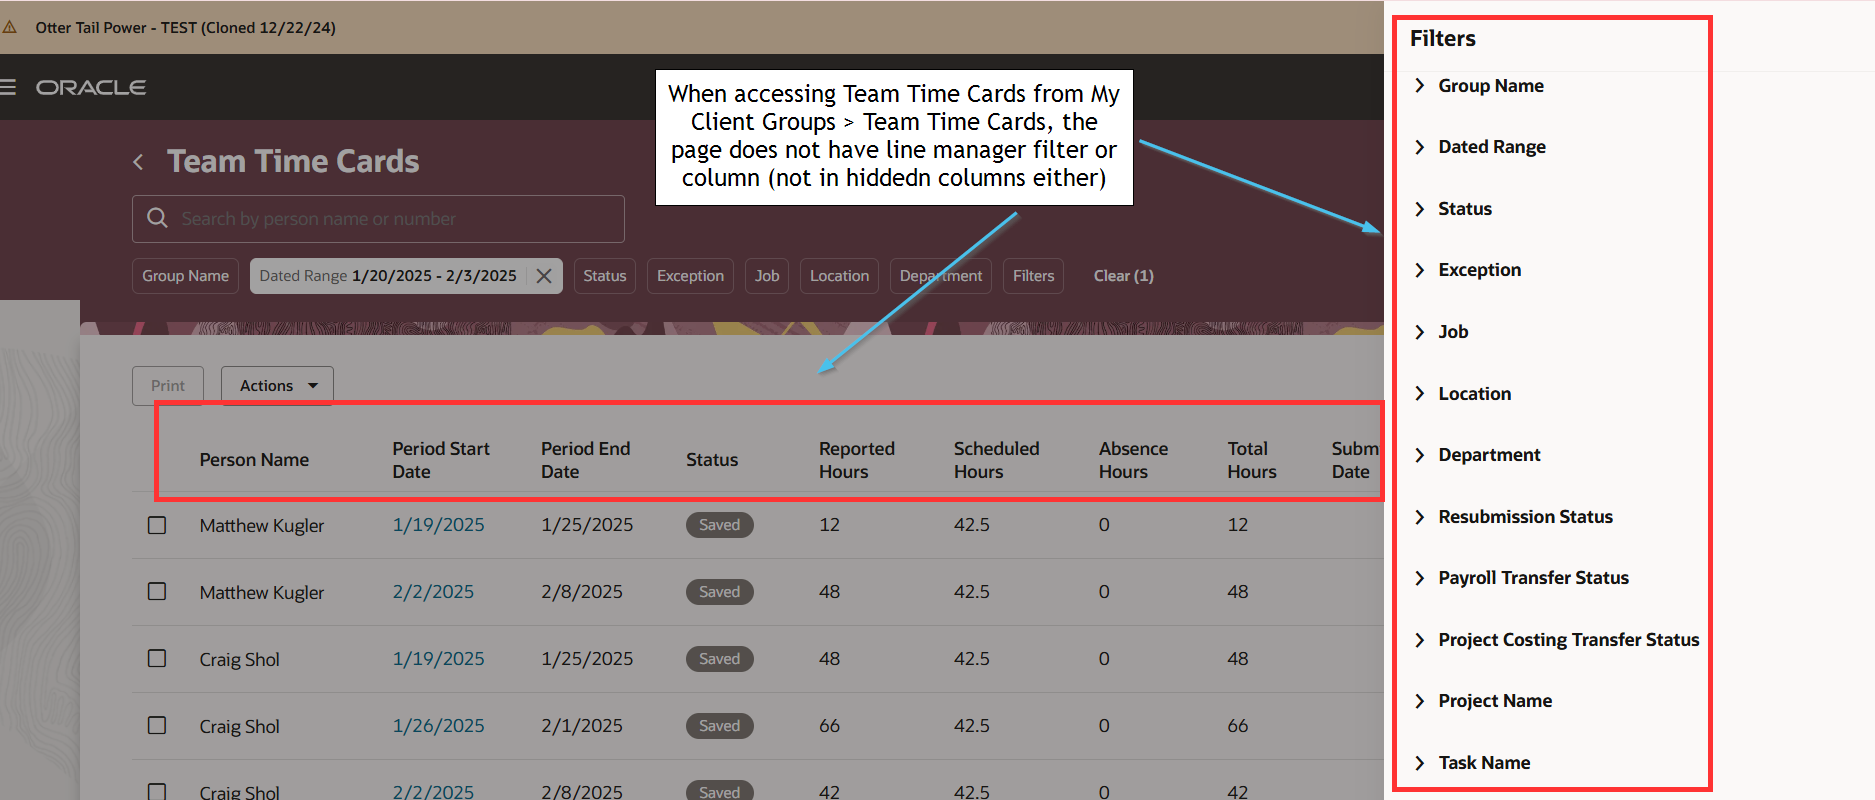Focus the person name search field
Image resolution: width=1875 pixels, height=800 pixels.
point(378,219)
